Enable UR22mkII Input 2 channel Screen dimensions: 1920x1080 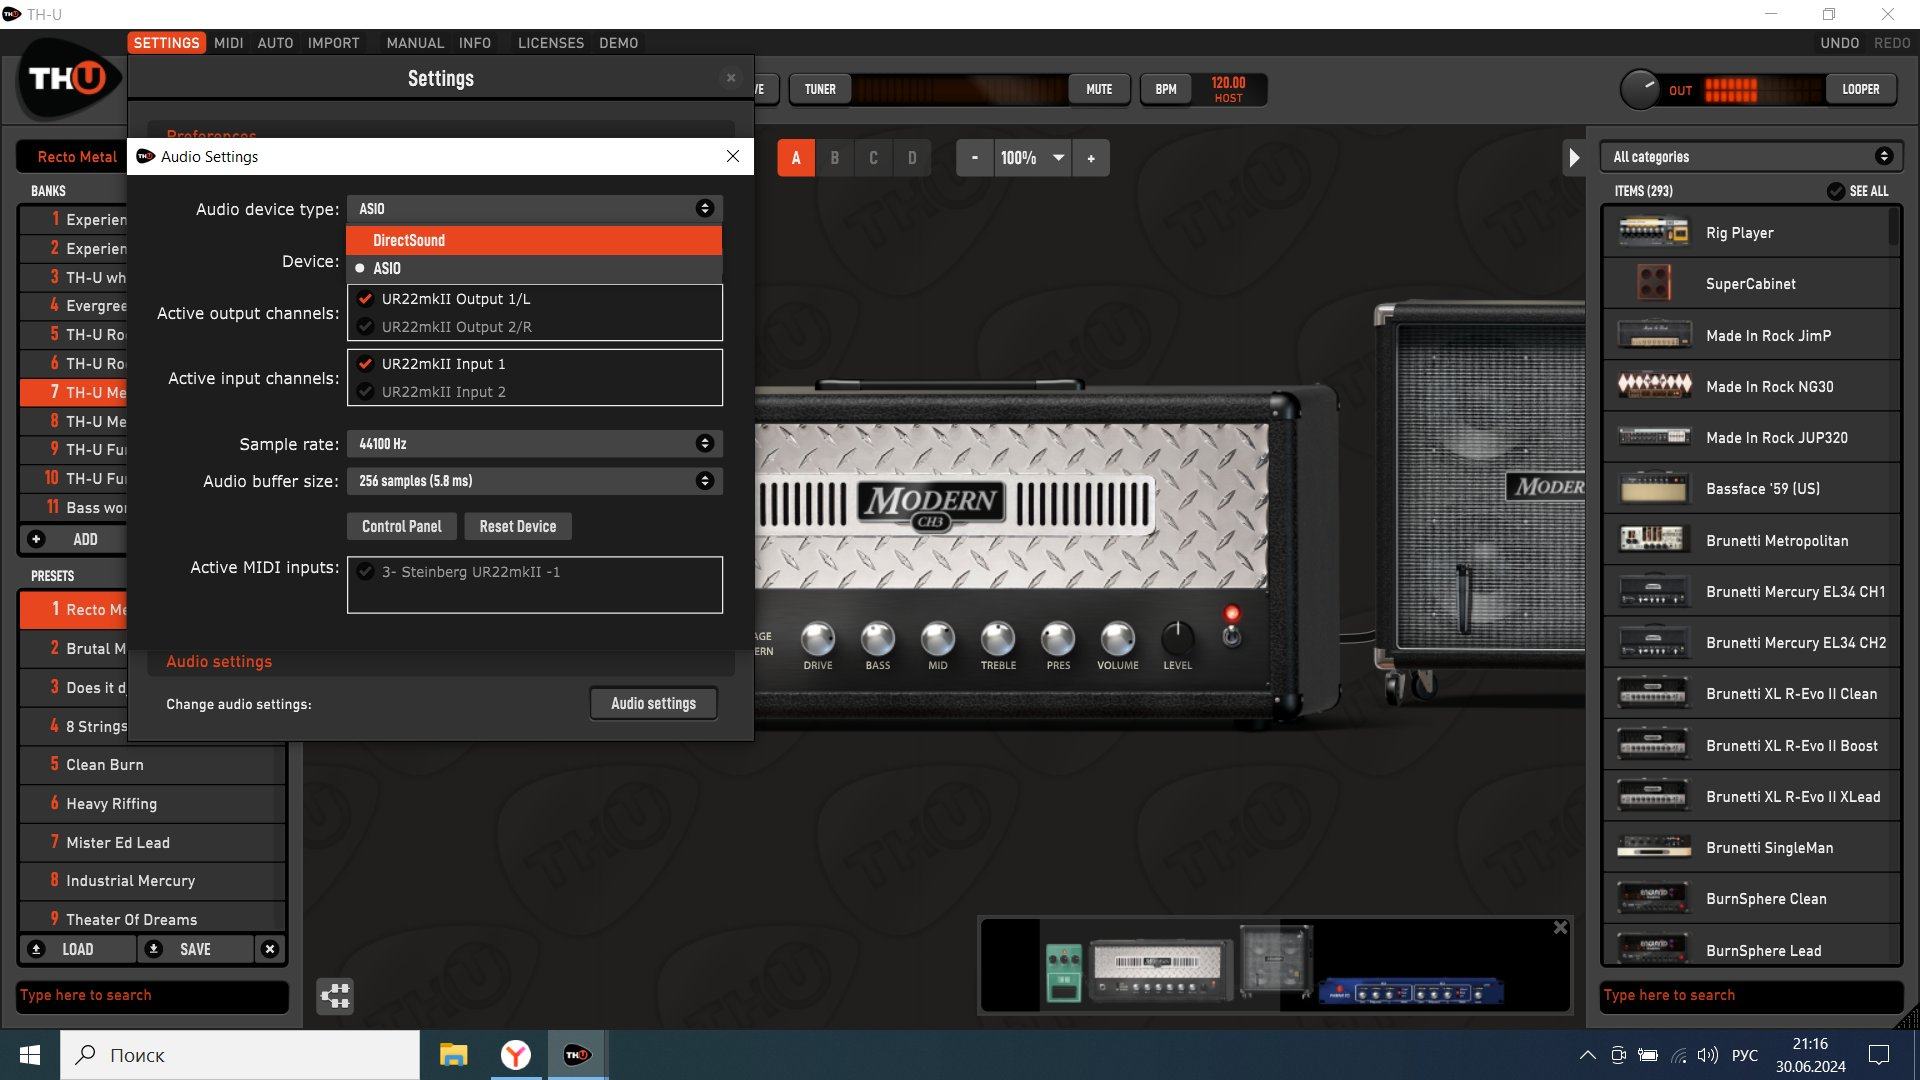point(366,392)
